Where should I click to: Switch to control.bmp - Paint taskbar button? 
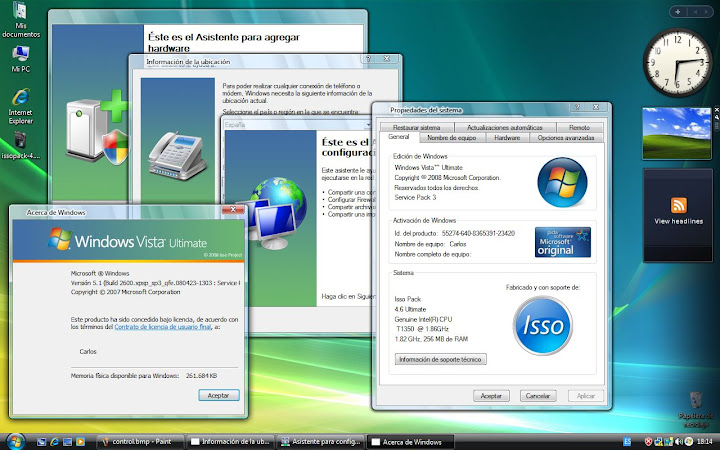[141, 442]
